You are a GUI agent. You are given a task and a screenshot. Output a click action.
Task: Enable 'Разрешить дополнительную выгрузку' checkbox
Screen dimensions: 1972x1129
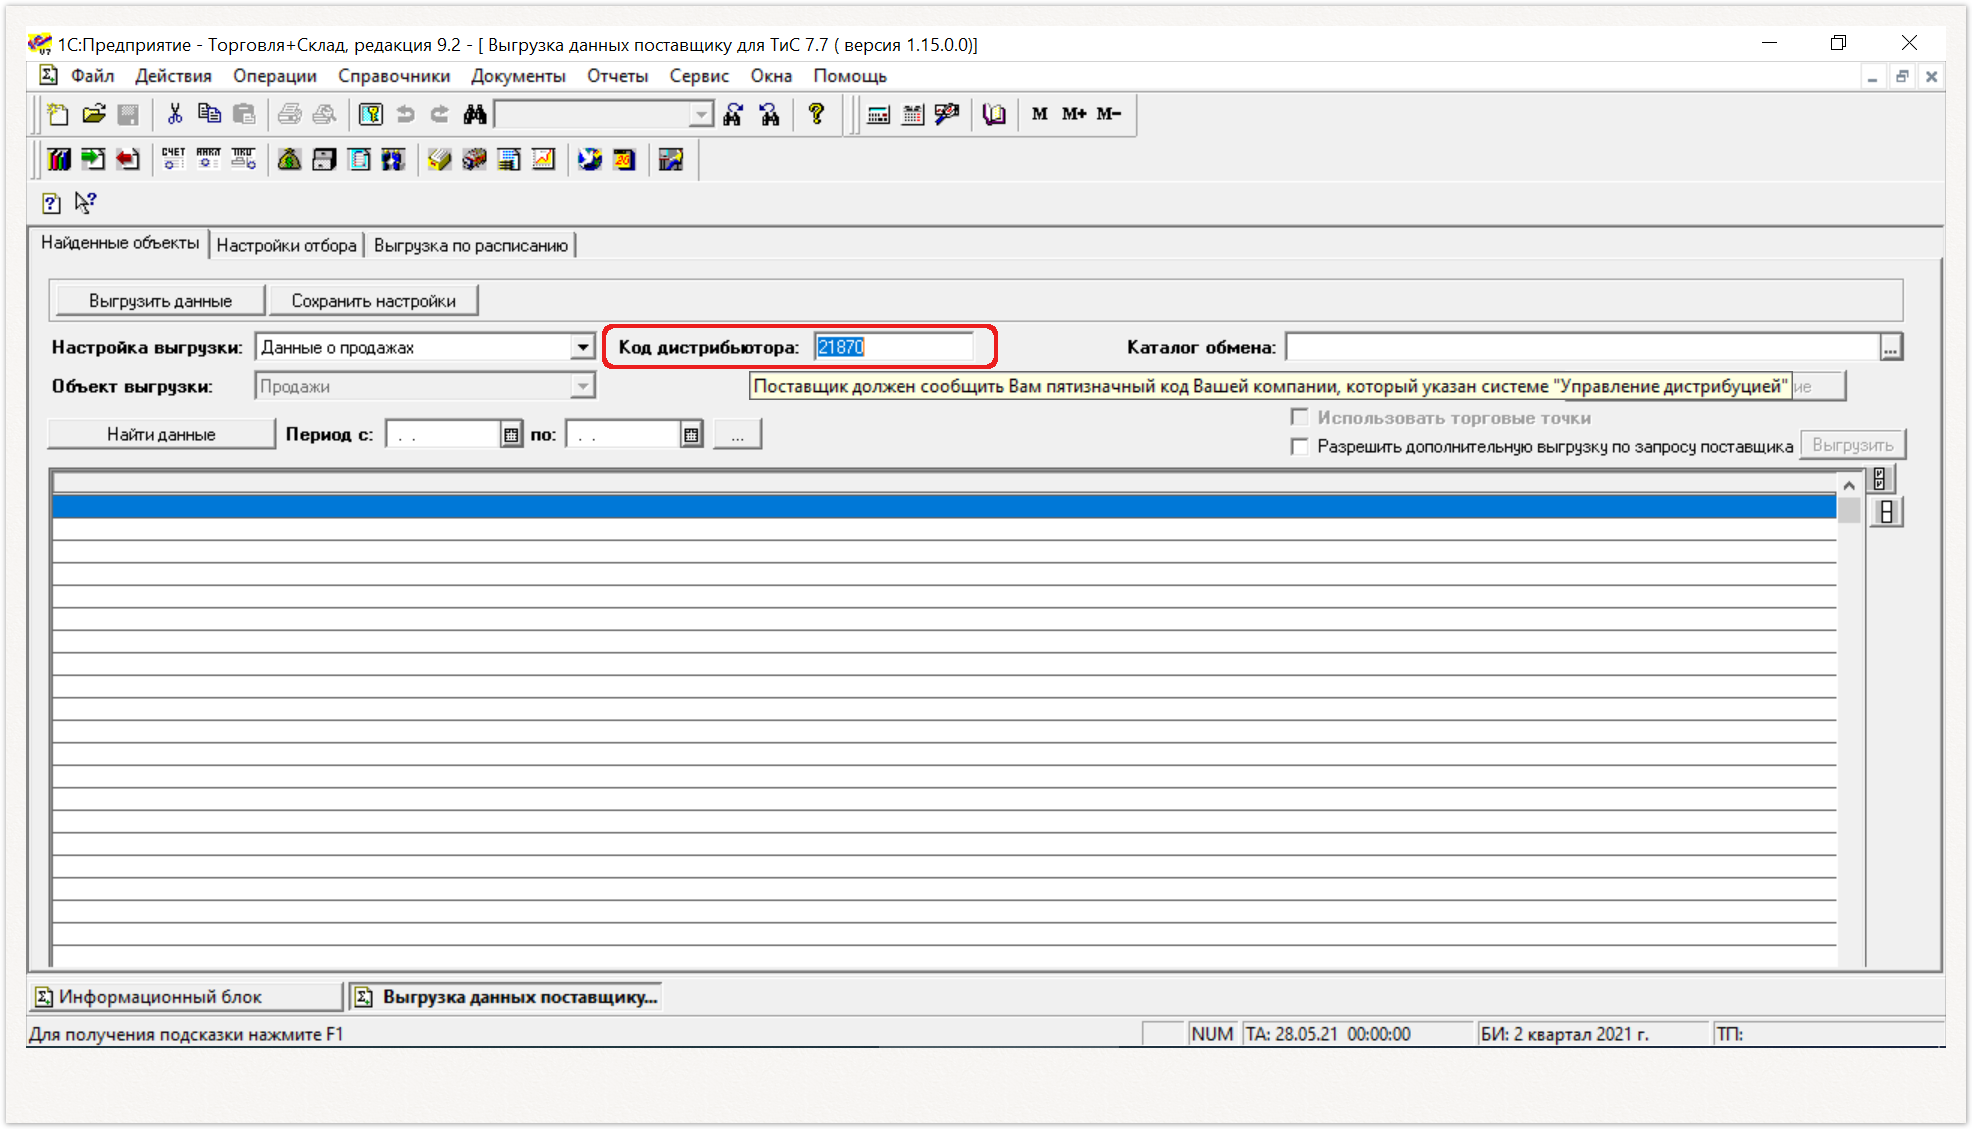coord(1299,446)
